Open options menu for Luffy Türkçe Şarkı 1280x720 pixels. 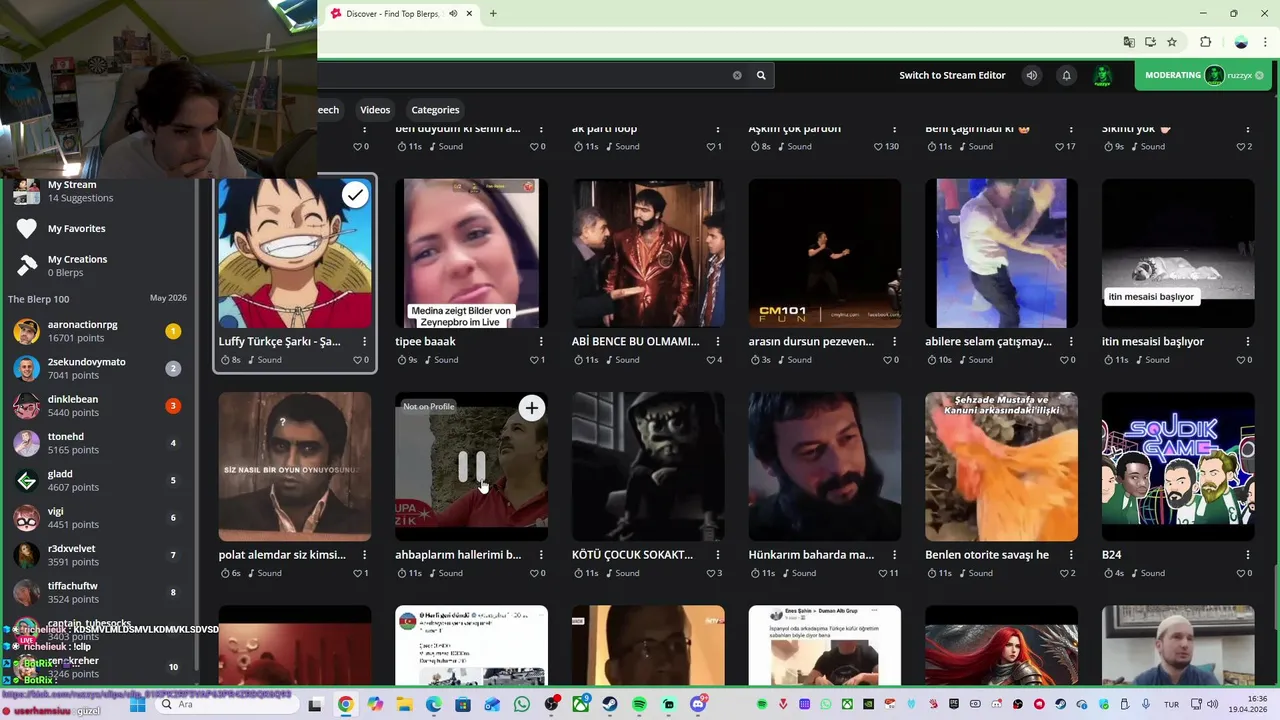(x=364, y=342)
